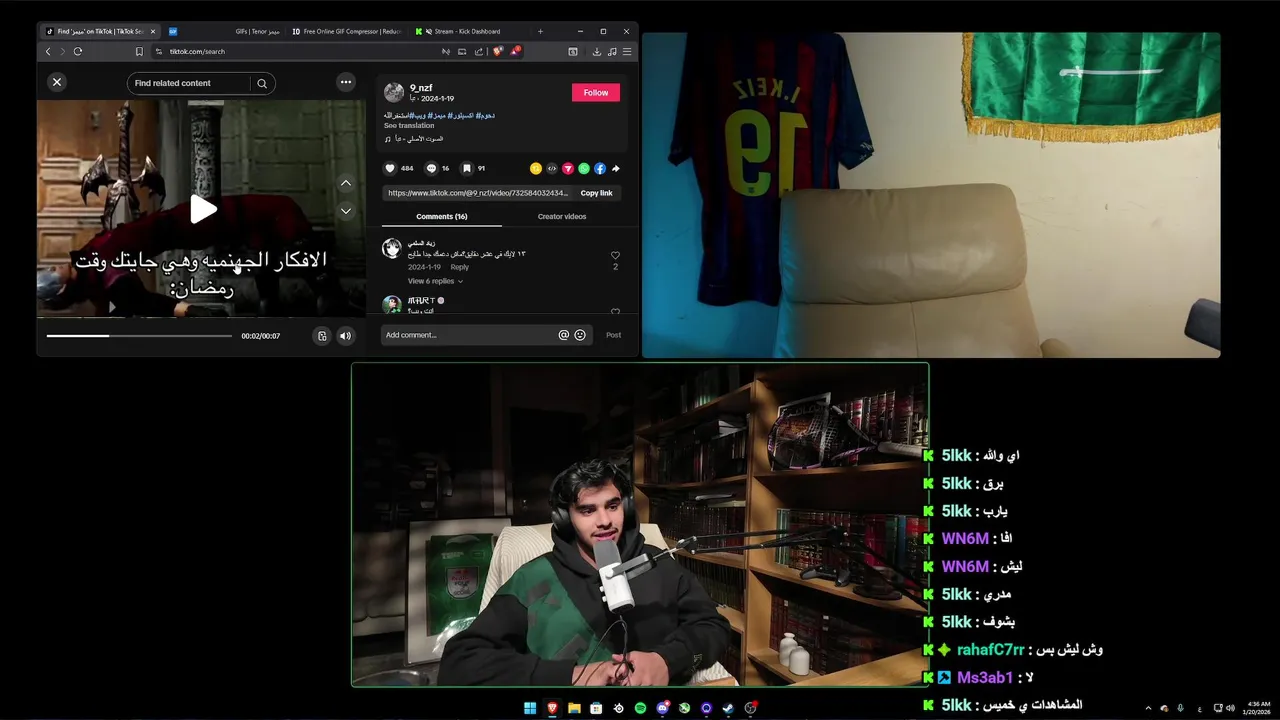
Task: Like the first comment with heart
Action: click(x=615, y=256)
